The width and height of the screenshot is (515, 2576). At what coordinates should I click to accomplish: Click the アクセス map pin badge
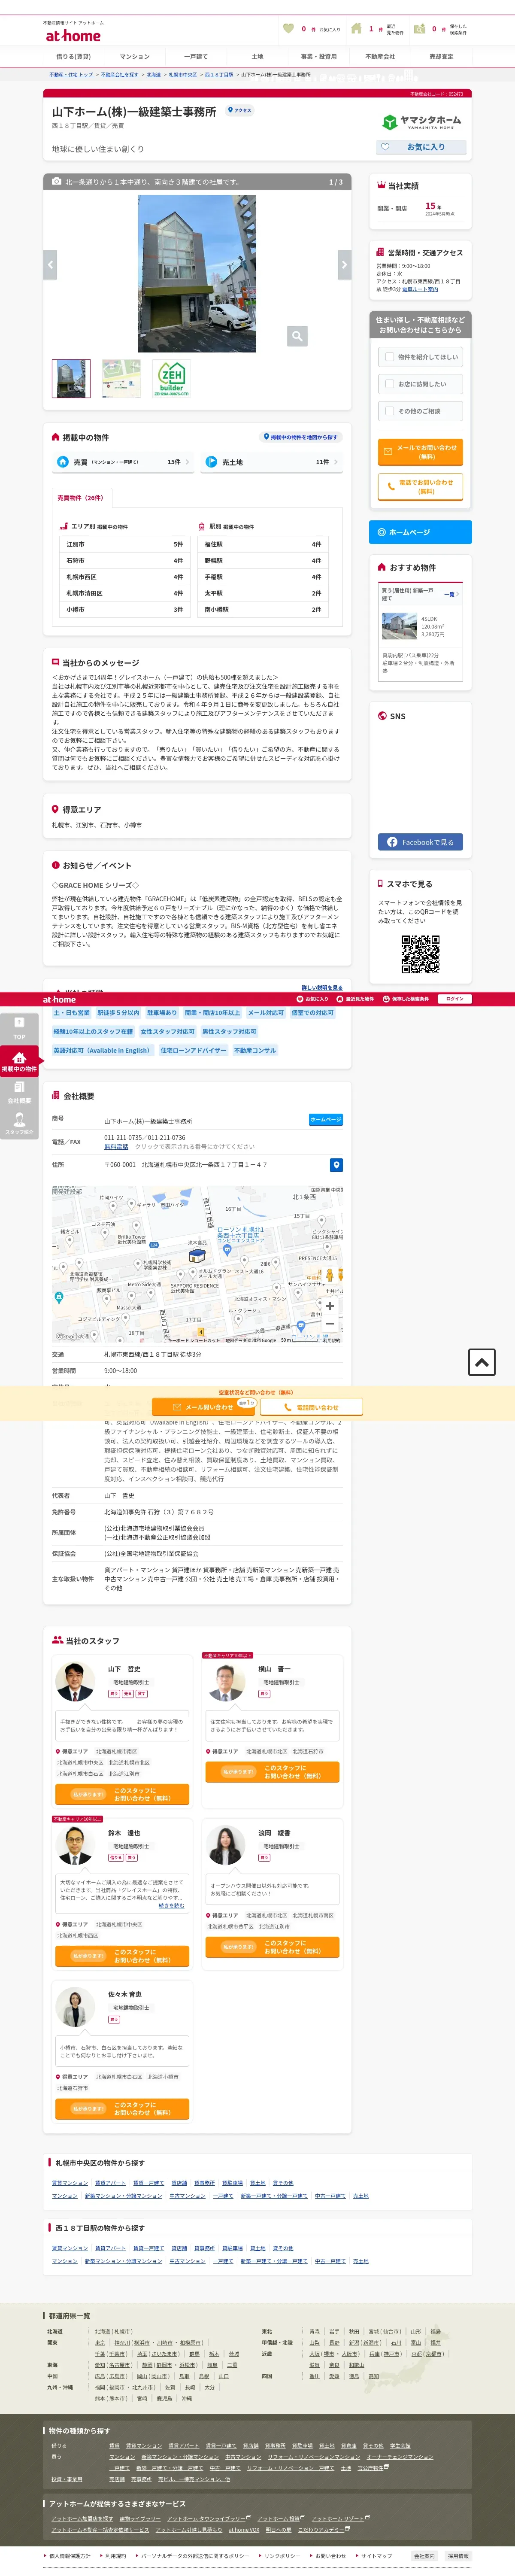240,110
